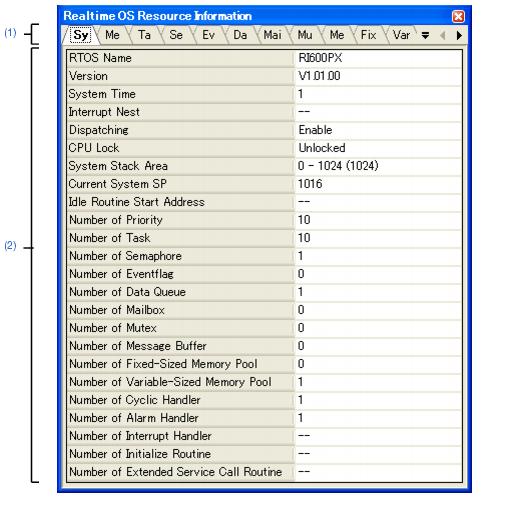Open the Var tab
512x510 pixels.
[x=401, y=35]
